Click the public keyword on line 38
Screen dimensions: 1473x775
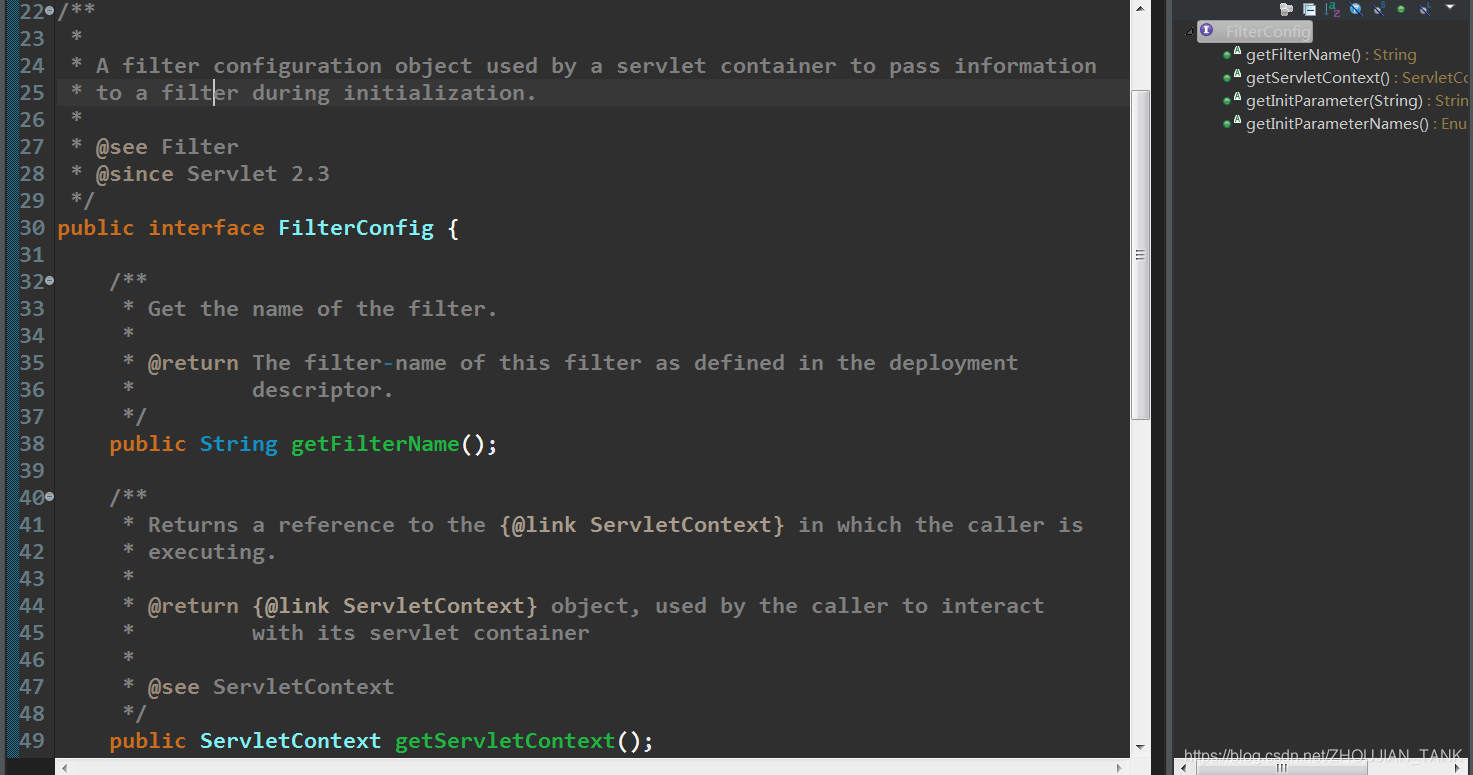coord(148,444)
